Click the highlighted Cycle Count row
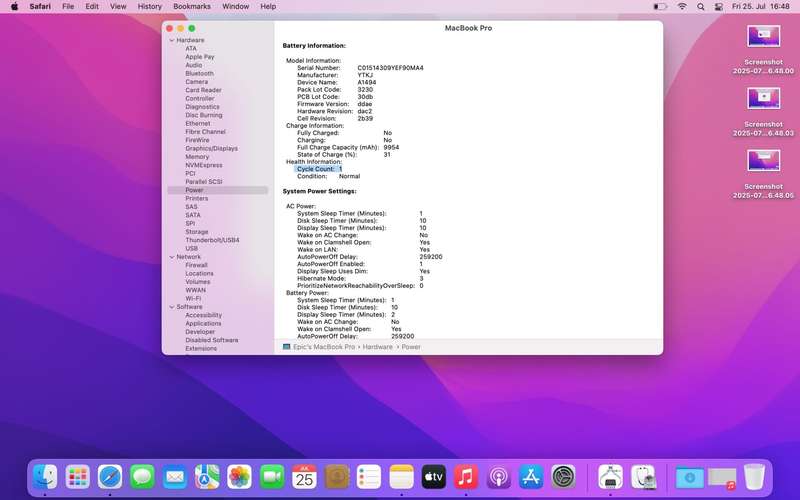 [319, 169]
